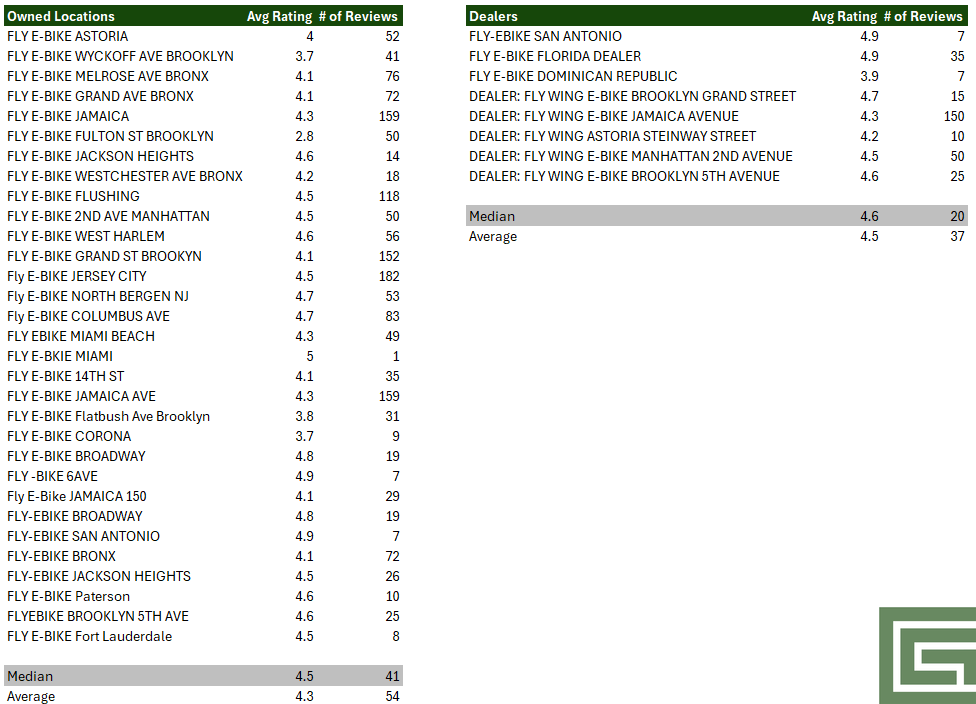Click the FLY E-BIKE ASTORIA row name

67,36
